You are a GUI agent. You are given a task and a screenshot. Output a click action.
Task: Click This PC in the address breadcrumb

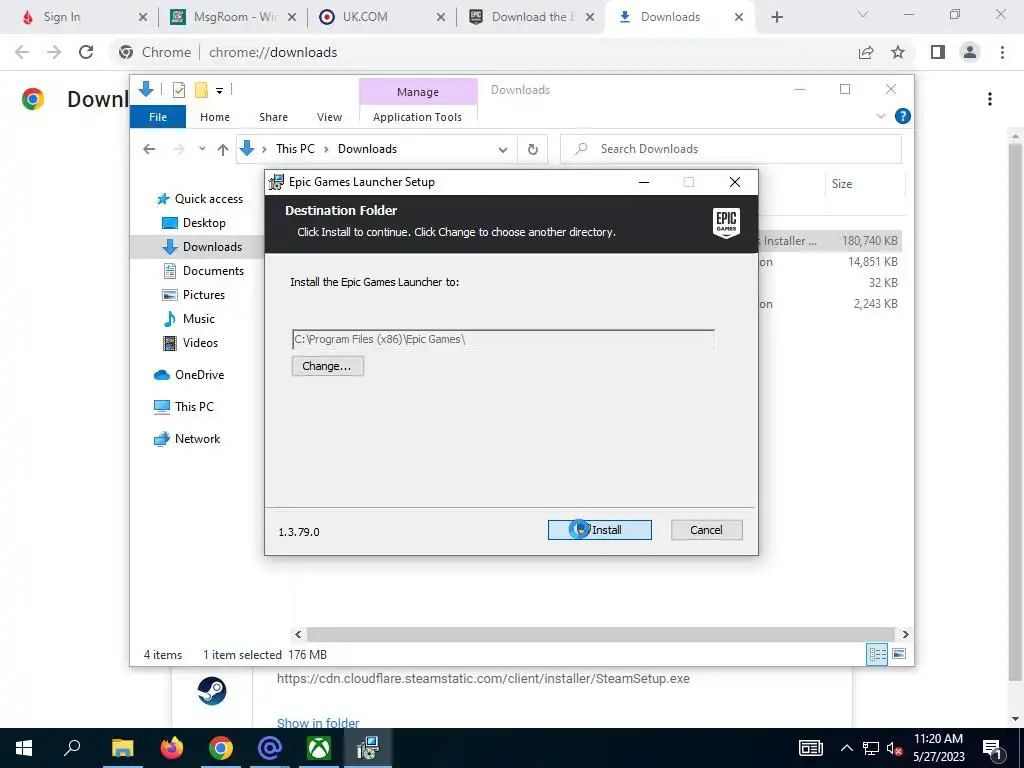point(295,149)
